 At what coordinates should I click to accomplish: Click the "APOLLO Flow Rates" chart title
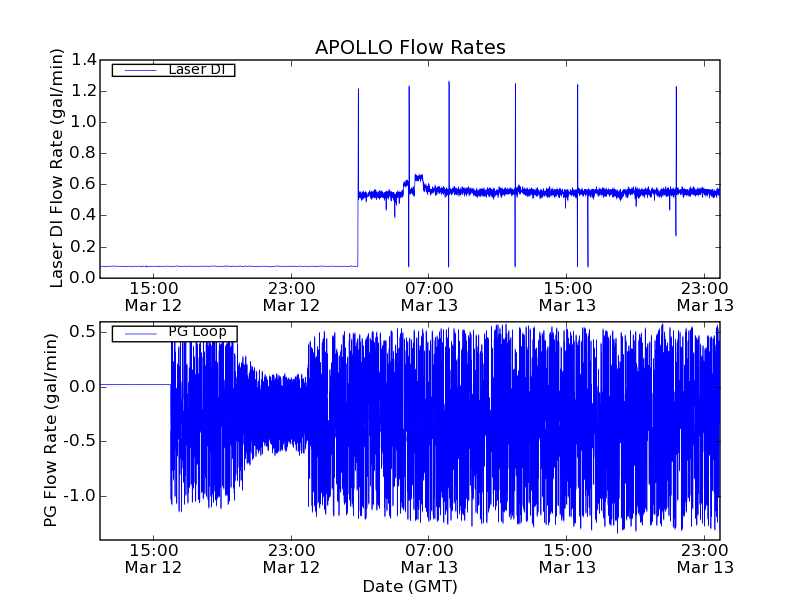(410, 47)
